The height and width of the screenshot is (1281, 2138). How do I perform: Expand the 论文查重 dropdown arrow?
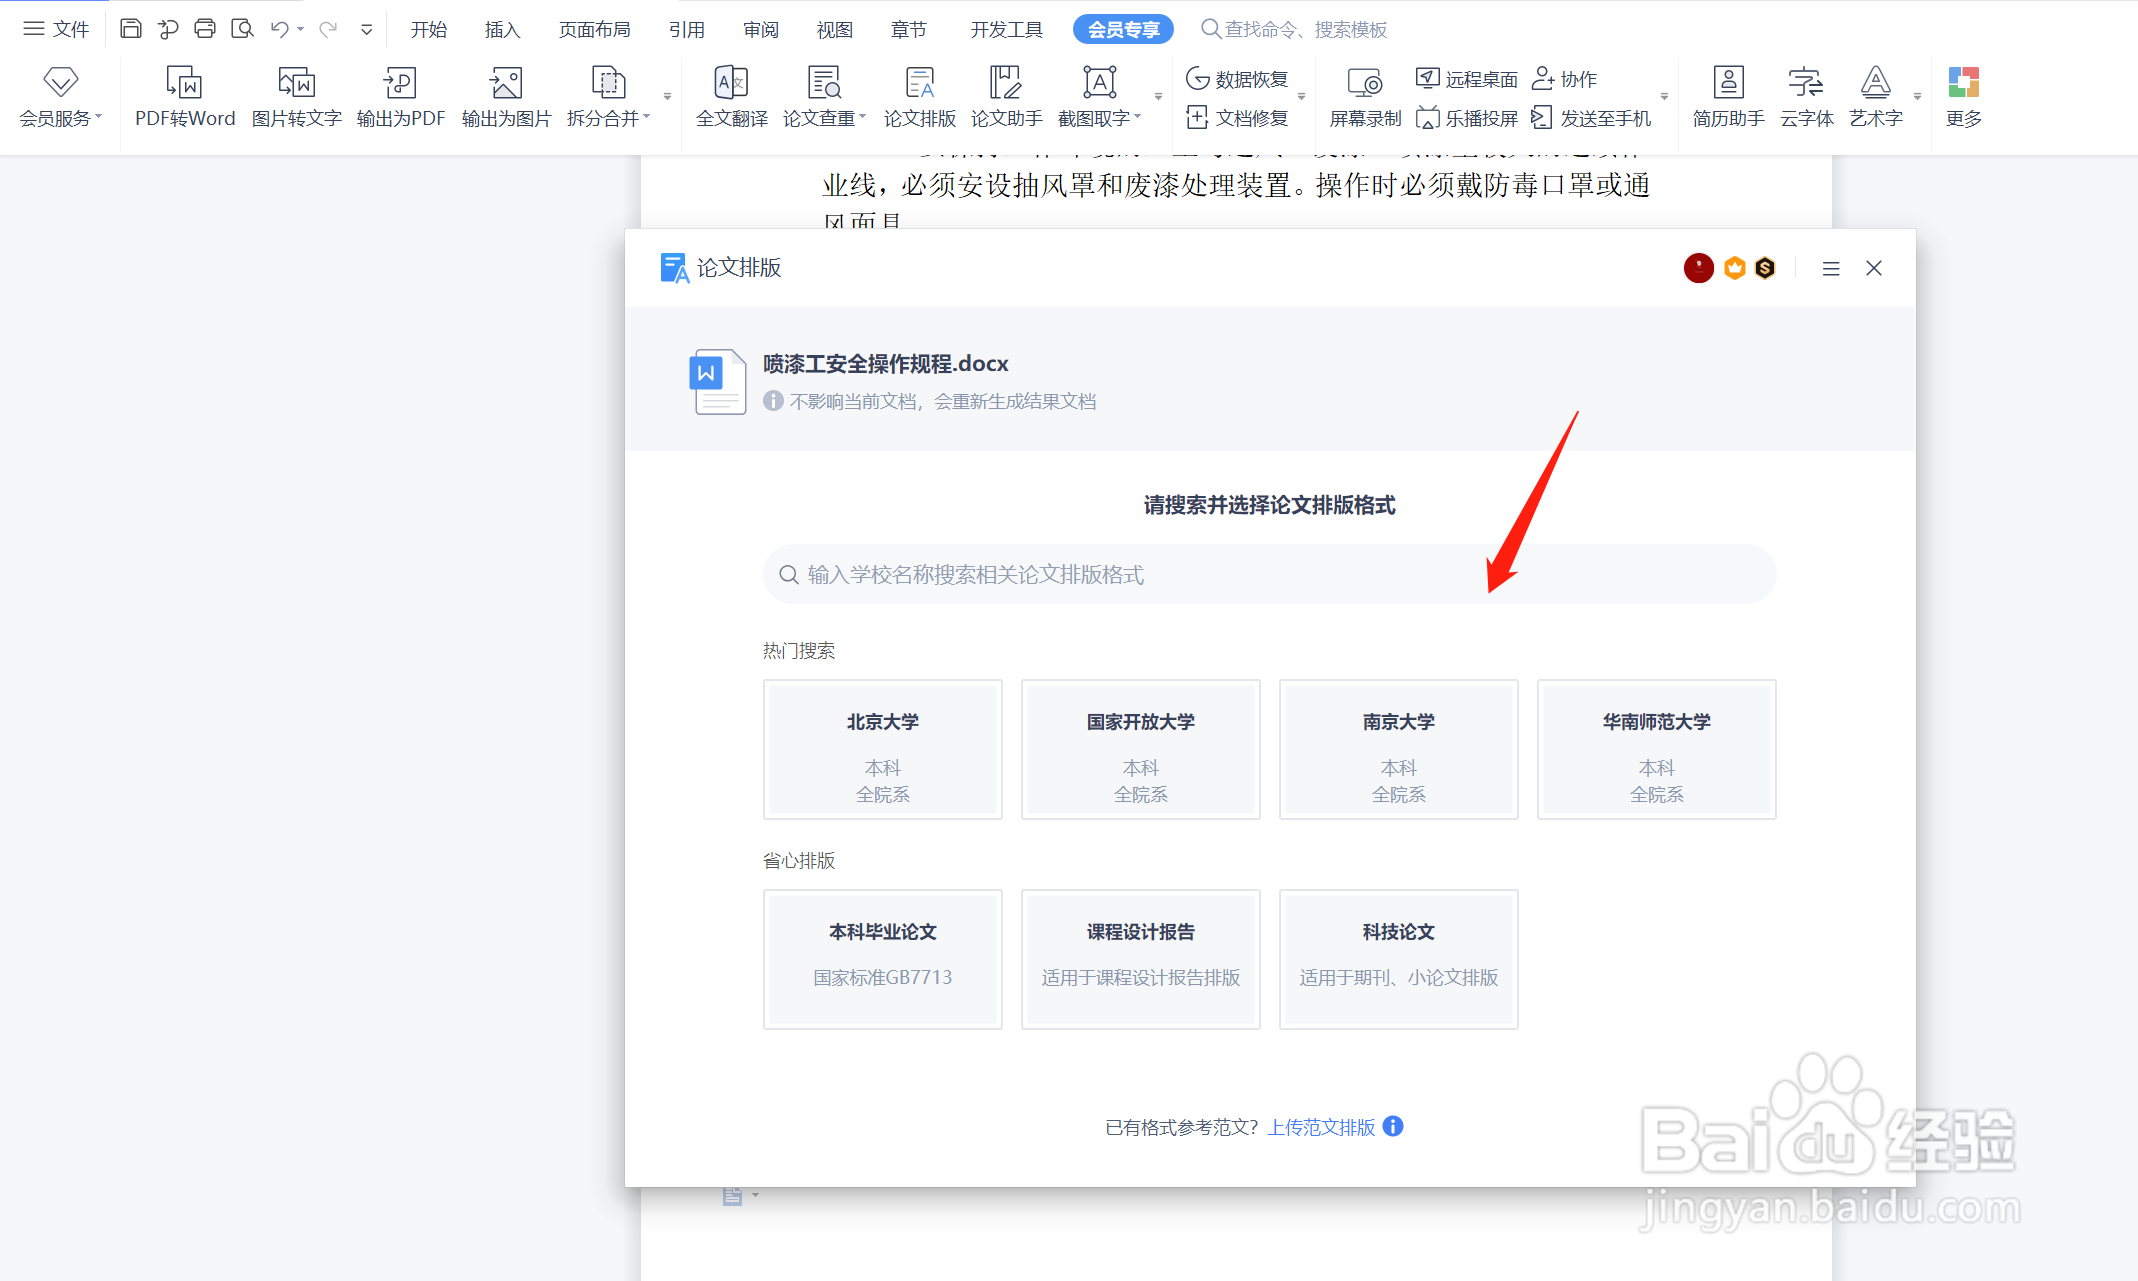[x=863, y=117]
